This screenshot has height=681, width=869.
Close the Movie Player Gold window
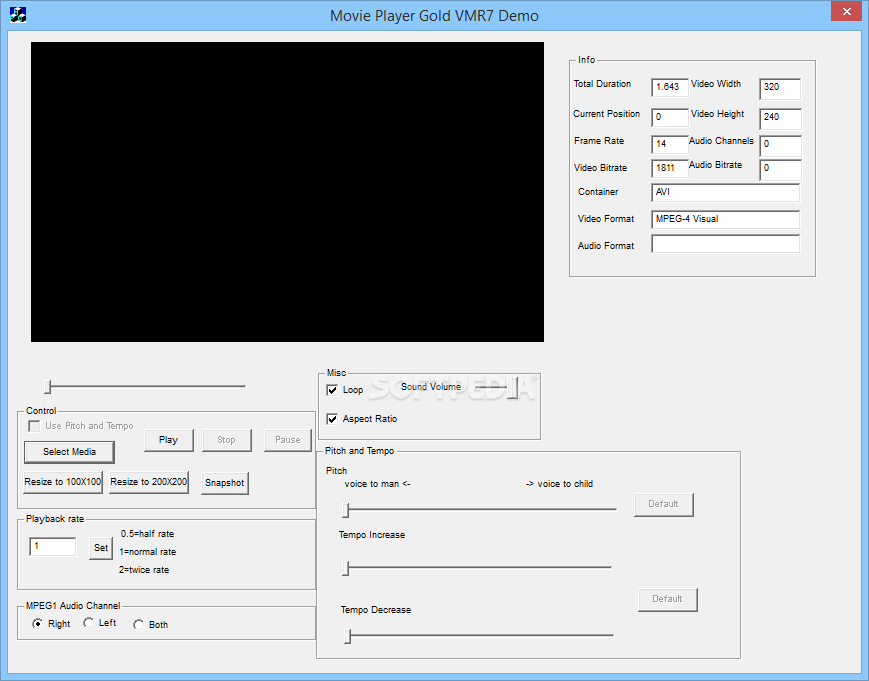(x=846, y=11)
